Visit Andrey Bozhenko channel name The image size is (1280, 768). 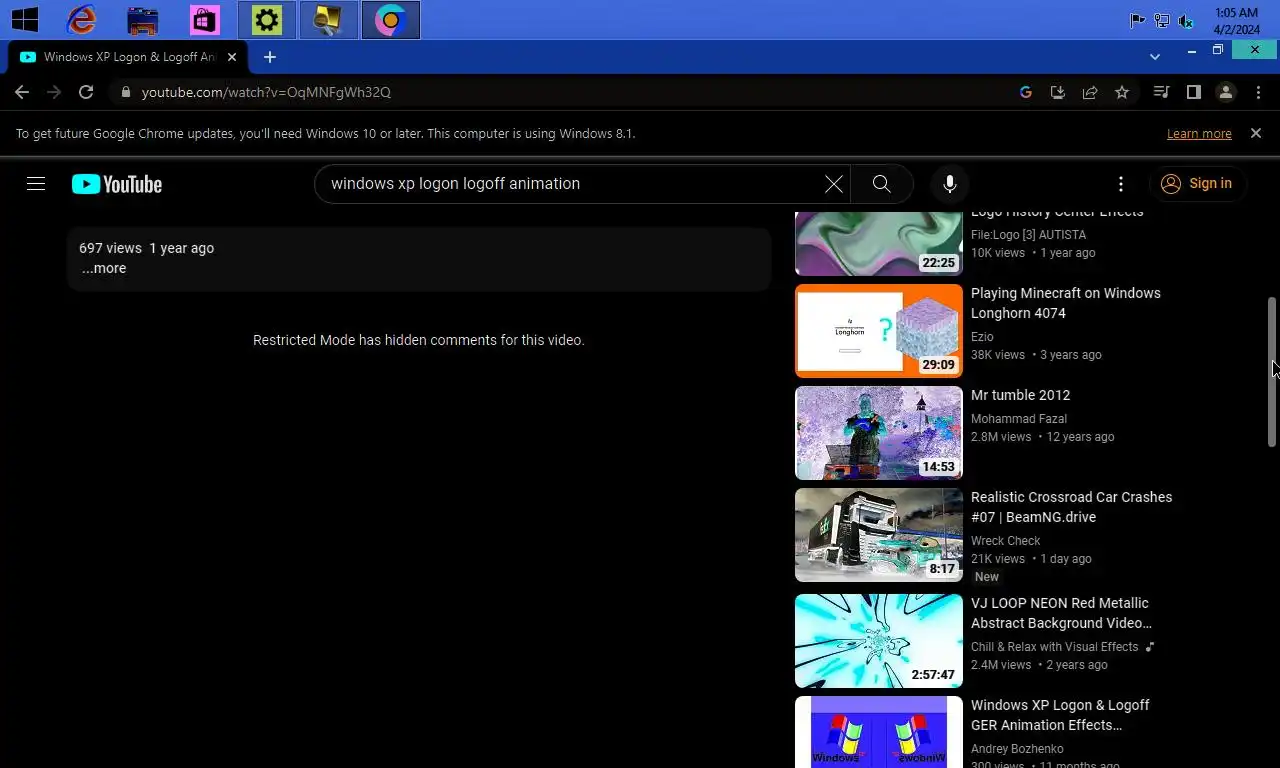click(x=1017, y=749)
